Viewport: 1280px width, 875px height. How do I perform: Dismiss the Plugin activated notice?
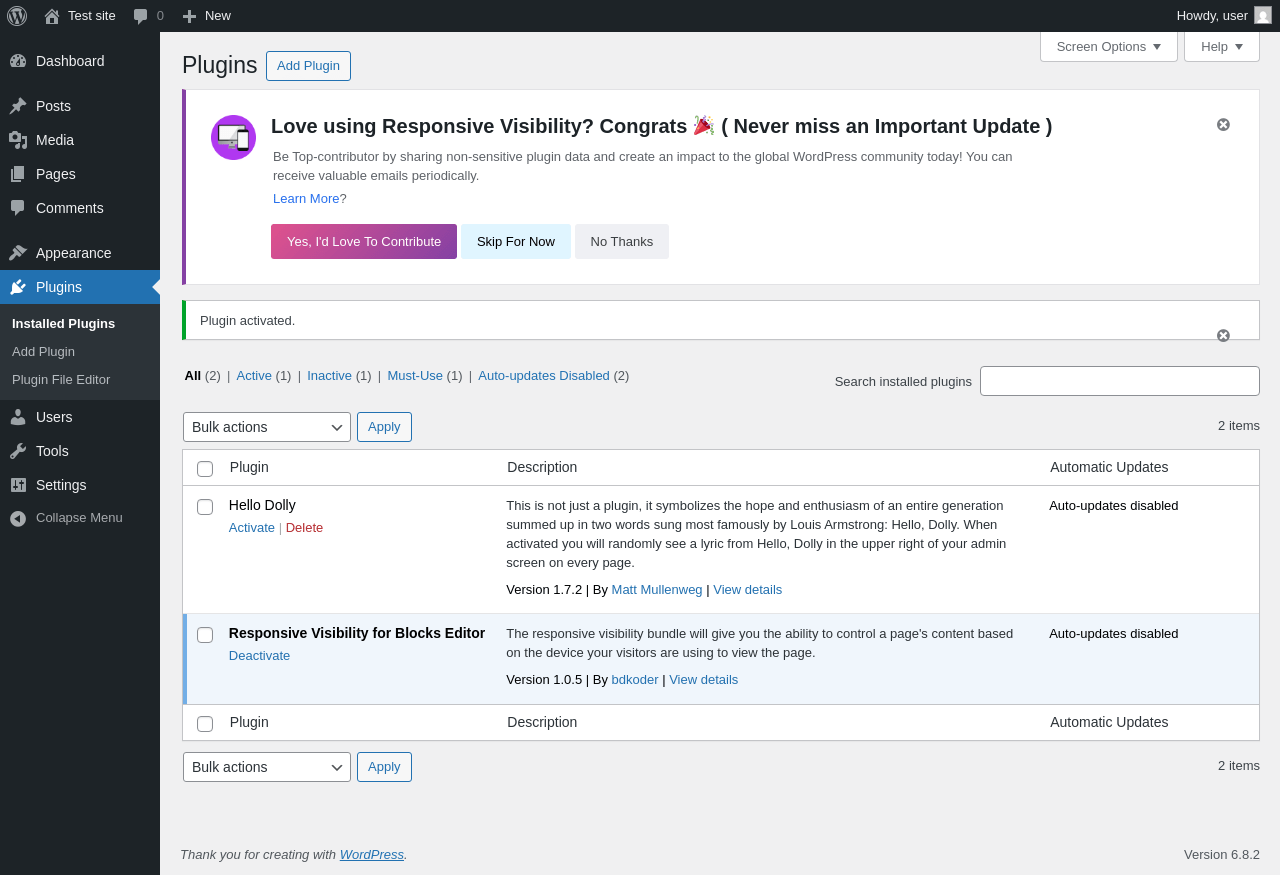pos(1223,336)
